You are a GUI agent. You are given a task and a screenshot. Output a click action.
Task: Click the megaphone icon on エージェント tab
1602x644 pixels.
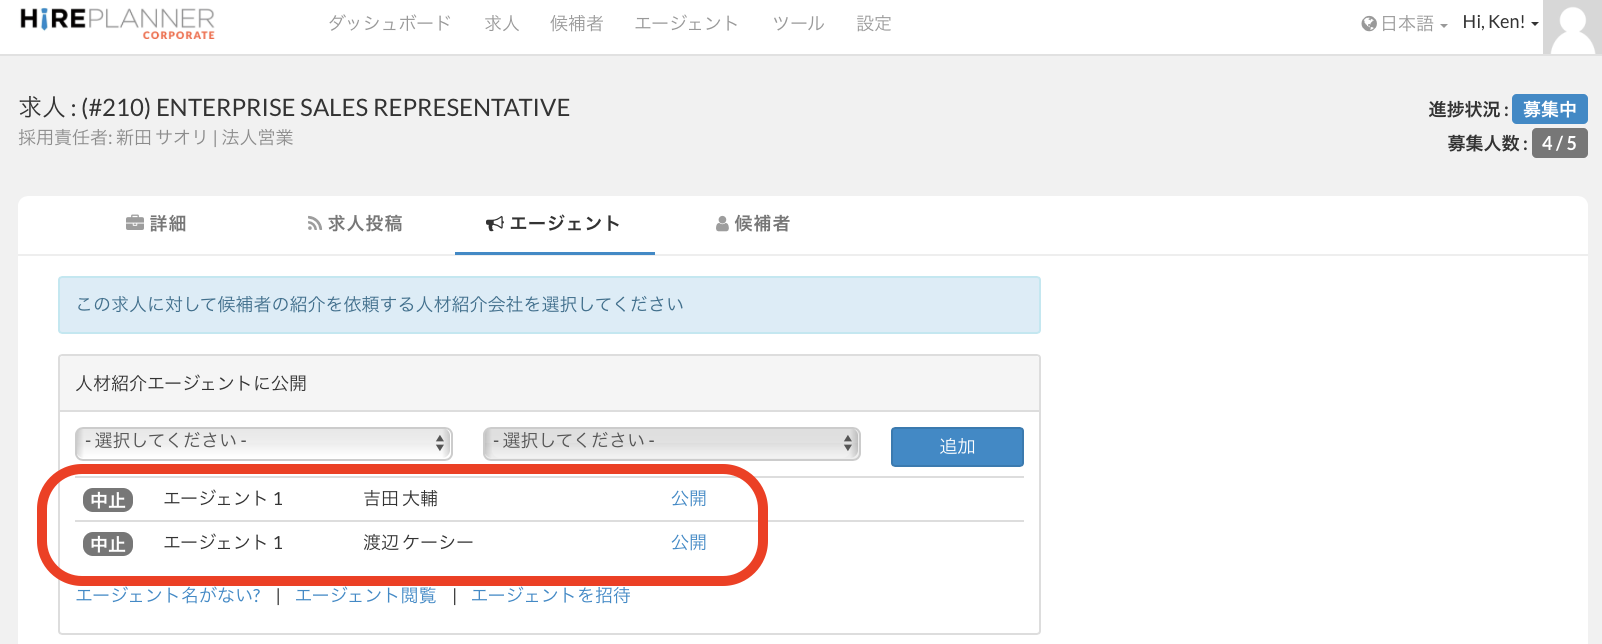494,224
